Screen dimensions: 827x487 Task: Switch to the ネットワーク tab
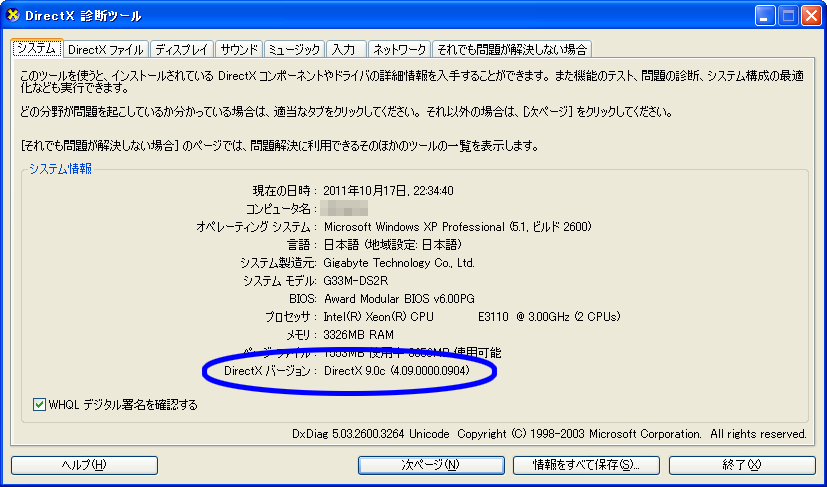(399, 50)
